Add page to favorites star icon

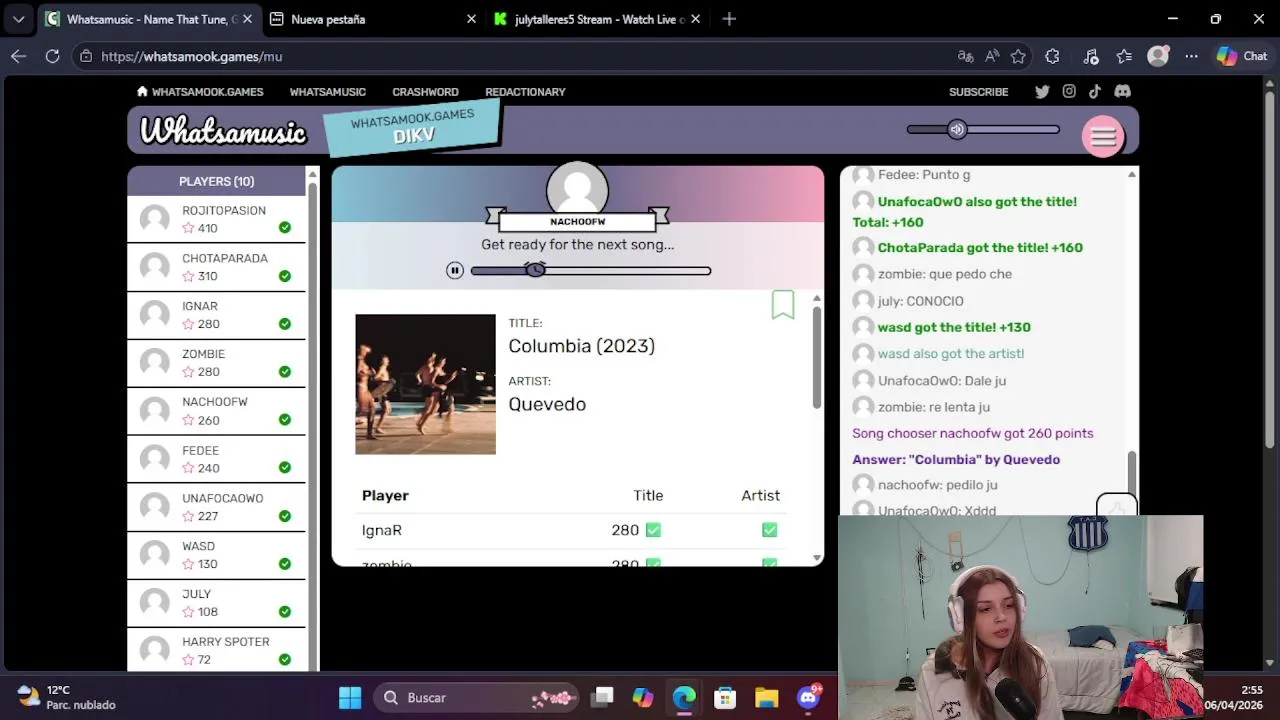(1018, 56)
